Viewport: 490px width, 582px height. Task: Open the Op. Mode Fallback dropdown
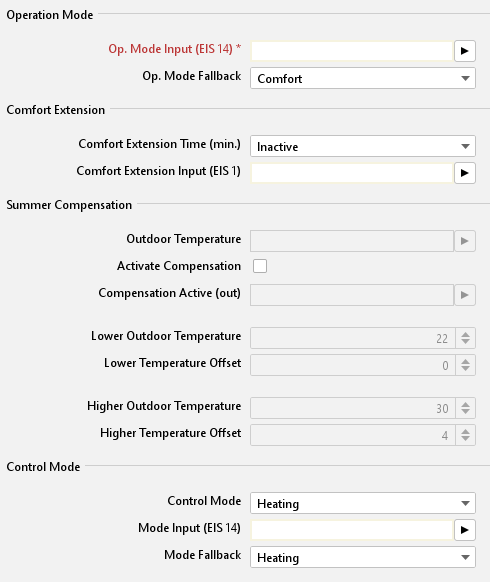coord(363,78)
